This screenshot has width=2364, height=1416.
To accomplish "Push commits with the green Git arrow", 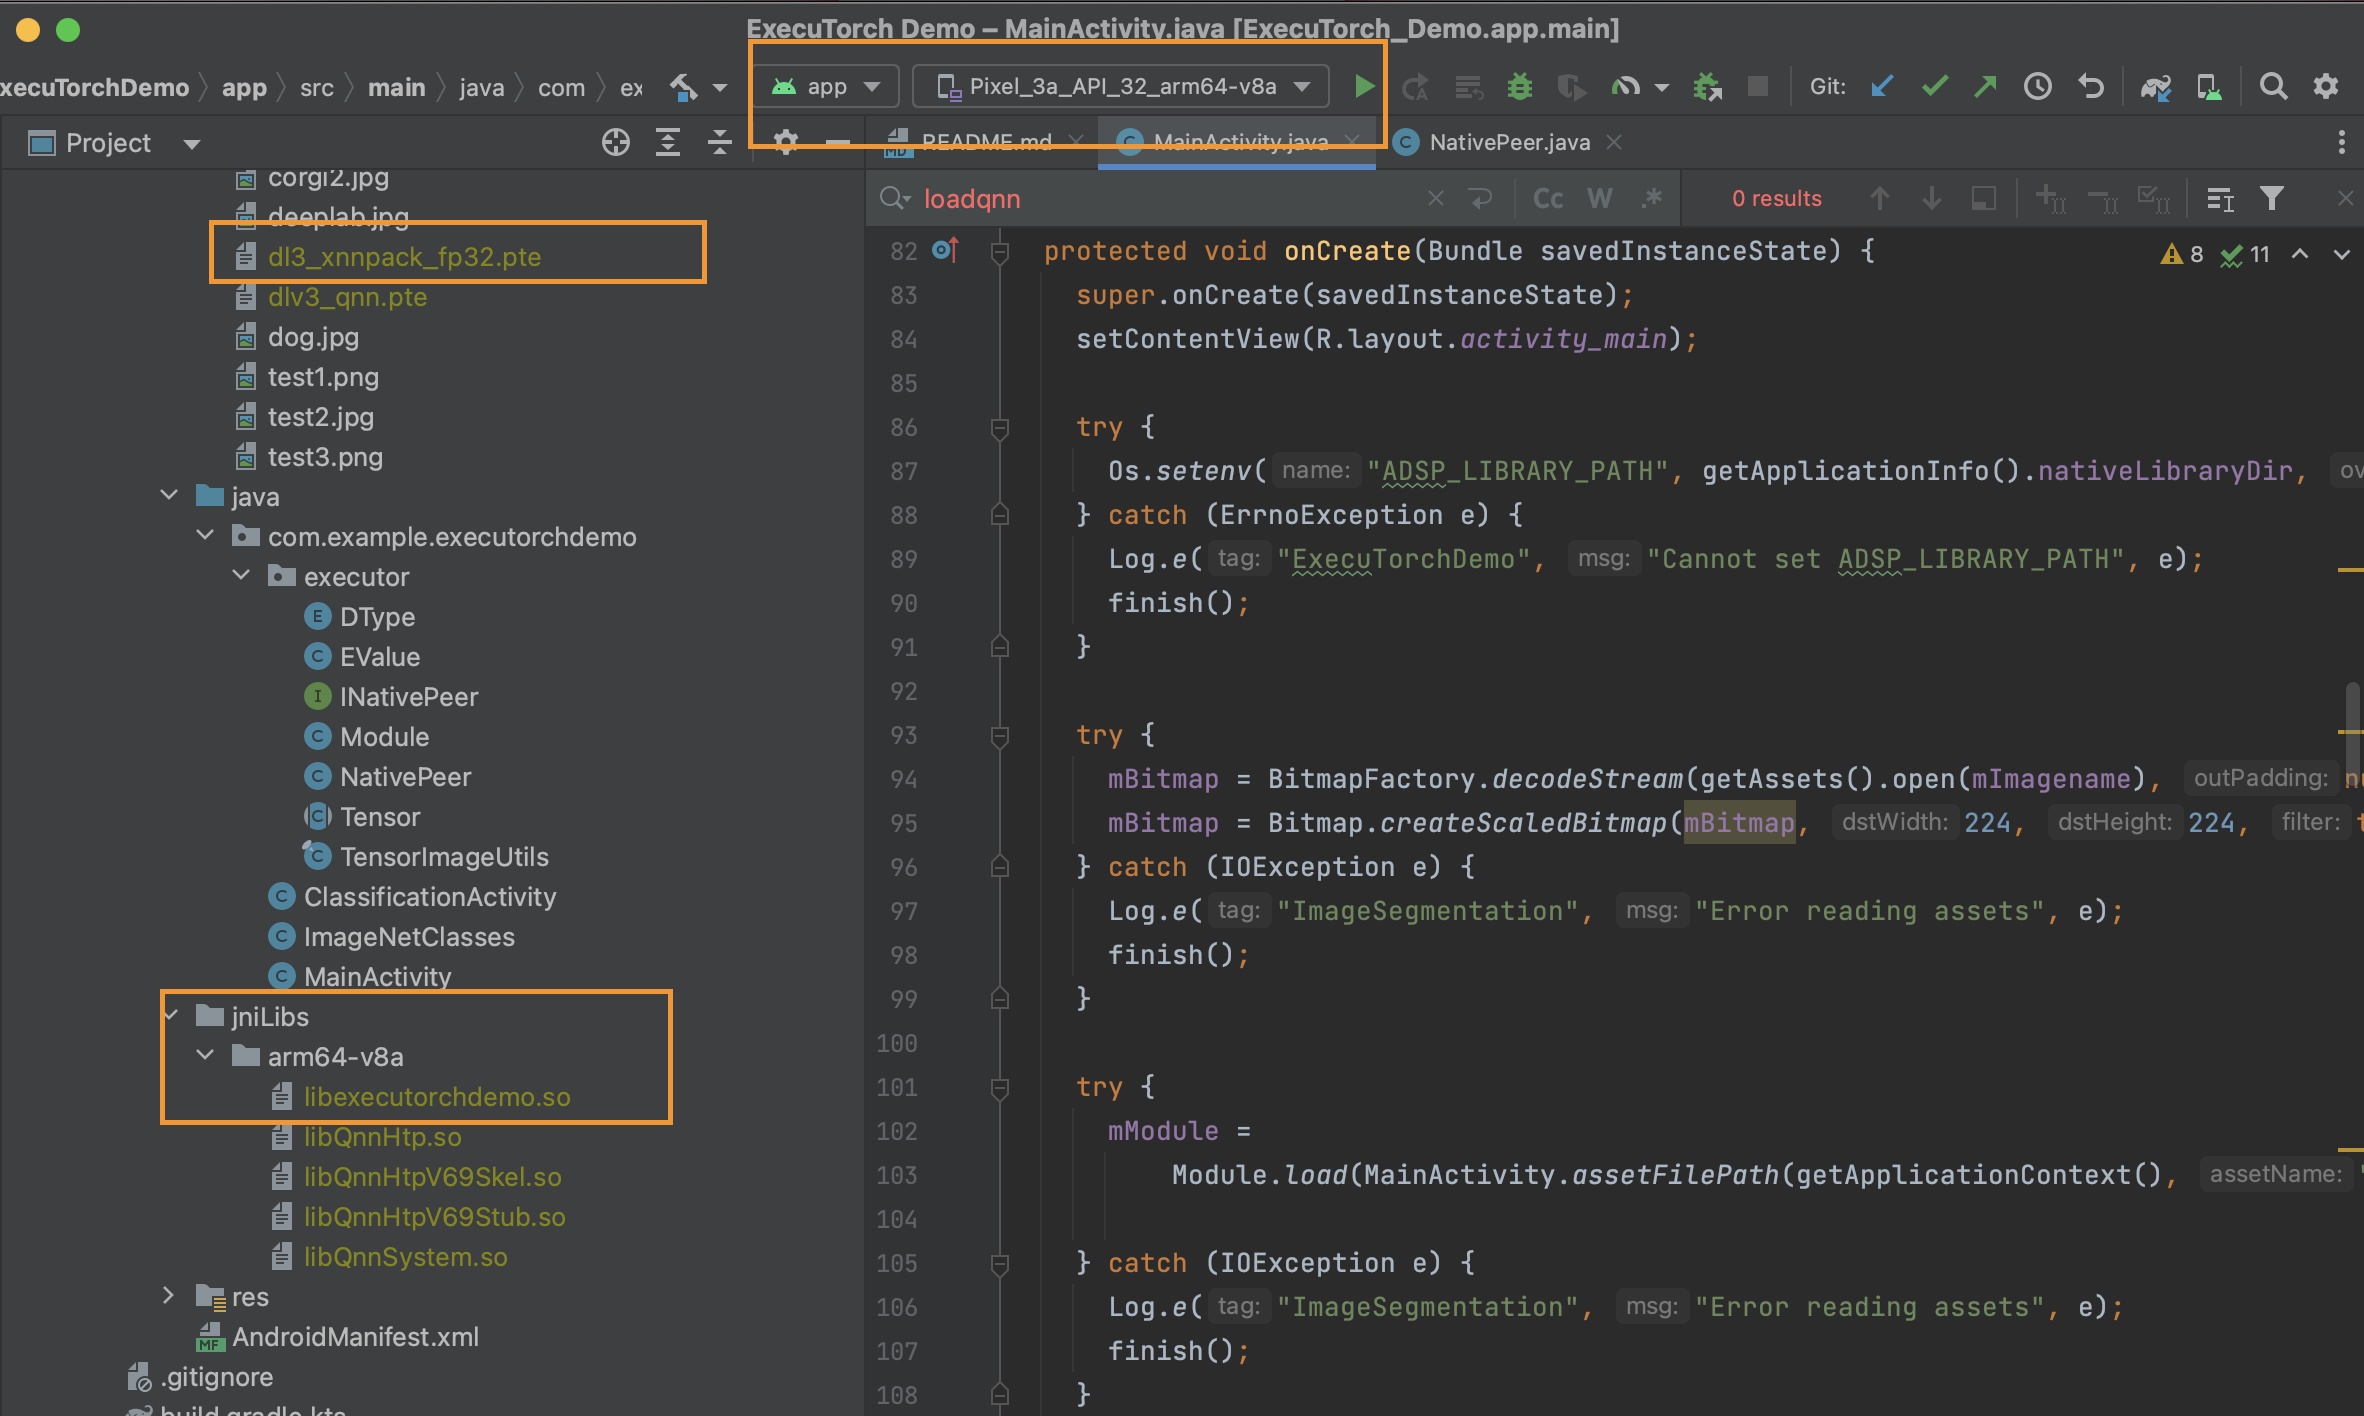I will (1986, 87).
